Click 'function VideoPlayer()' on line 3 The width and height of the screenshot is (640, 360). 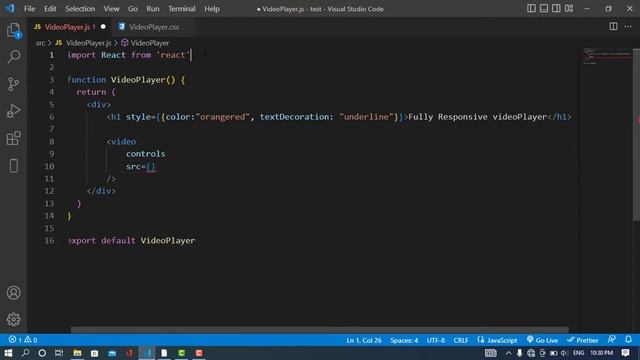(122, 80)
